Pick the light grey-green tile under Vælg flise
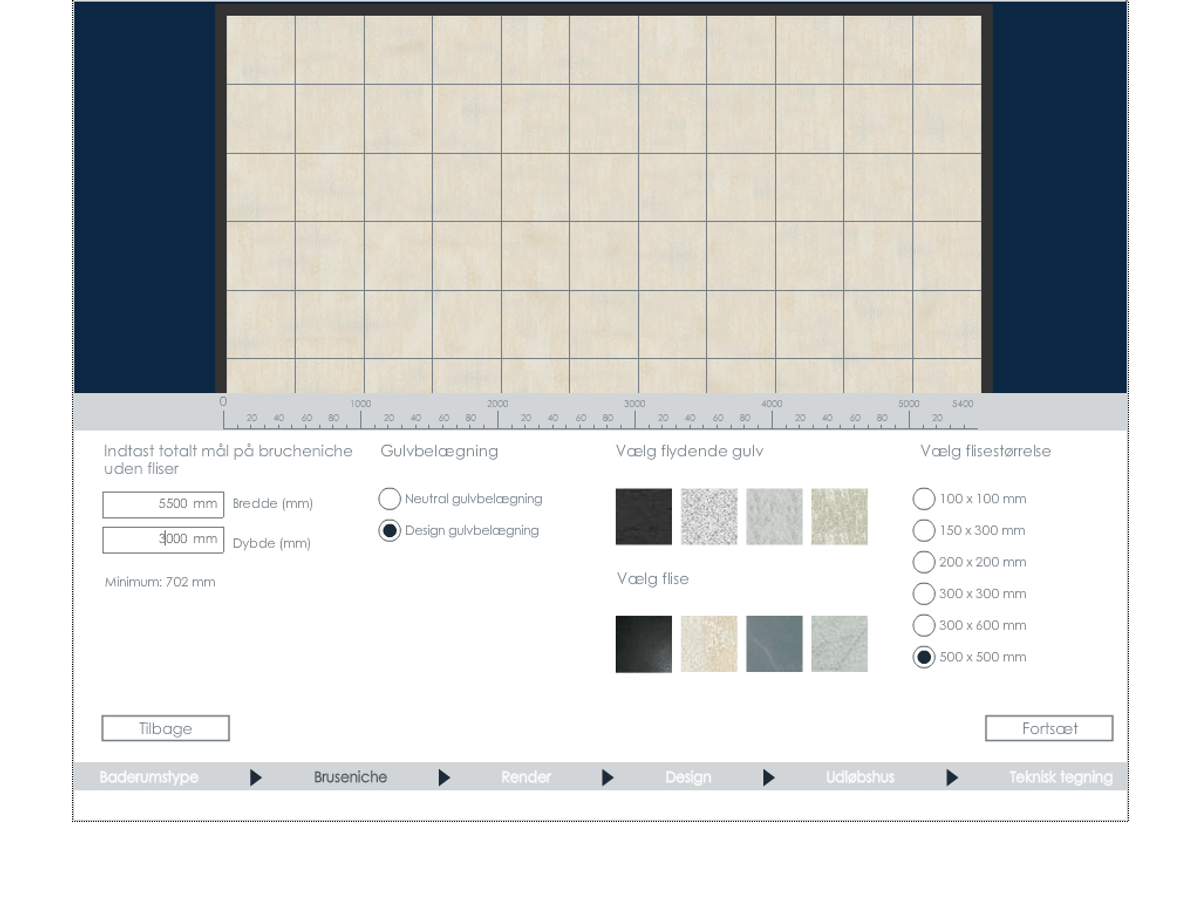The image size is (1200, 900). 839,644
